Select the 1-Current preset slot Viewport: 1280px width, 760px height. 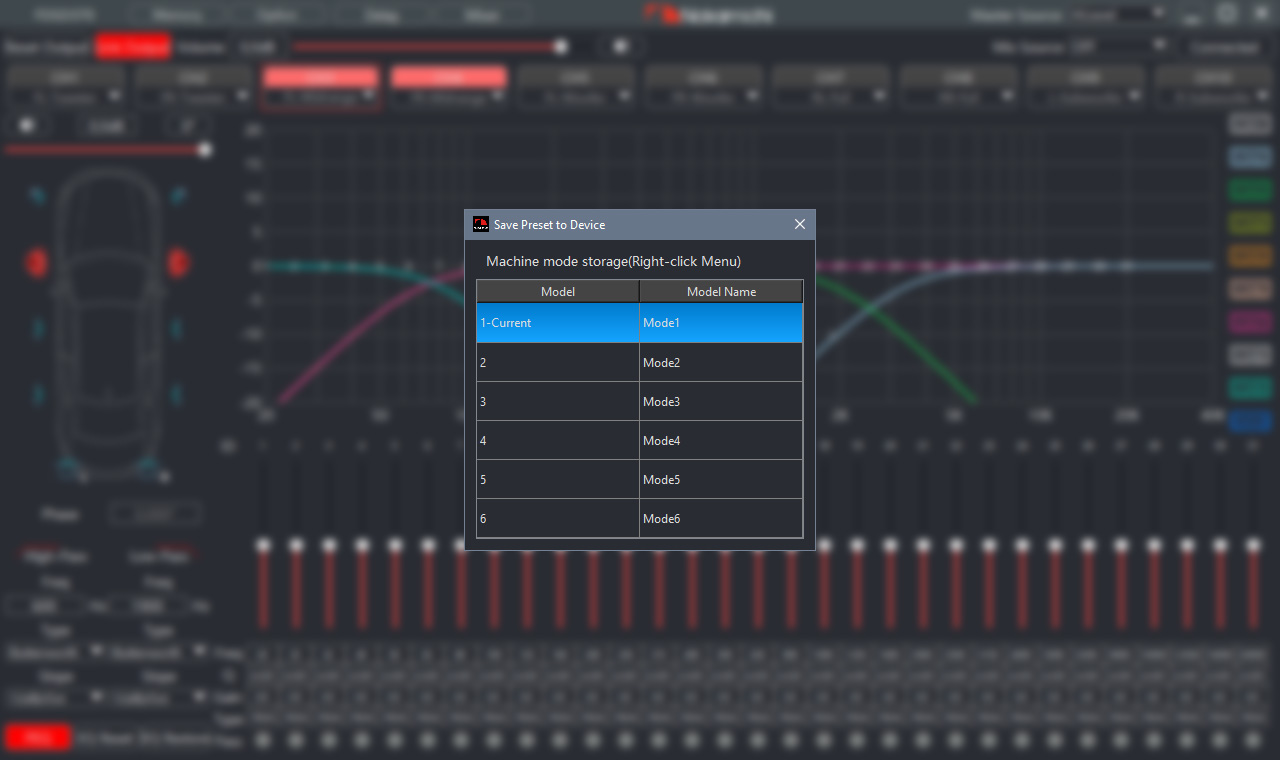click(x=557, y=323)
